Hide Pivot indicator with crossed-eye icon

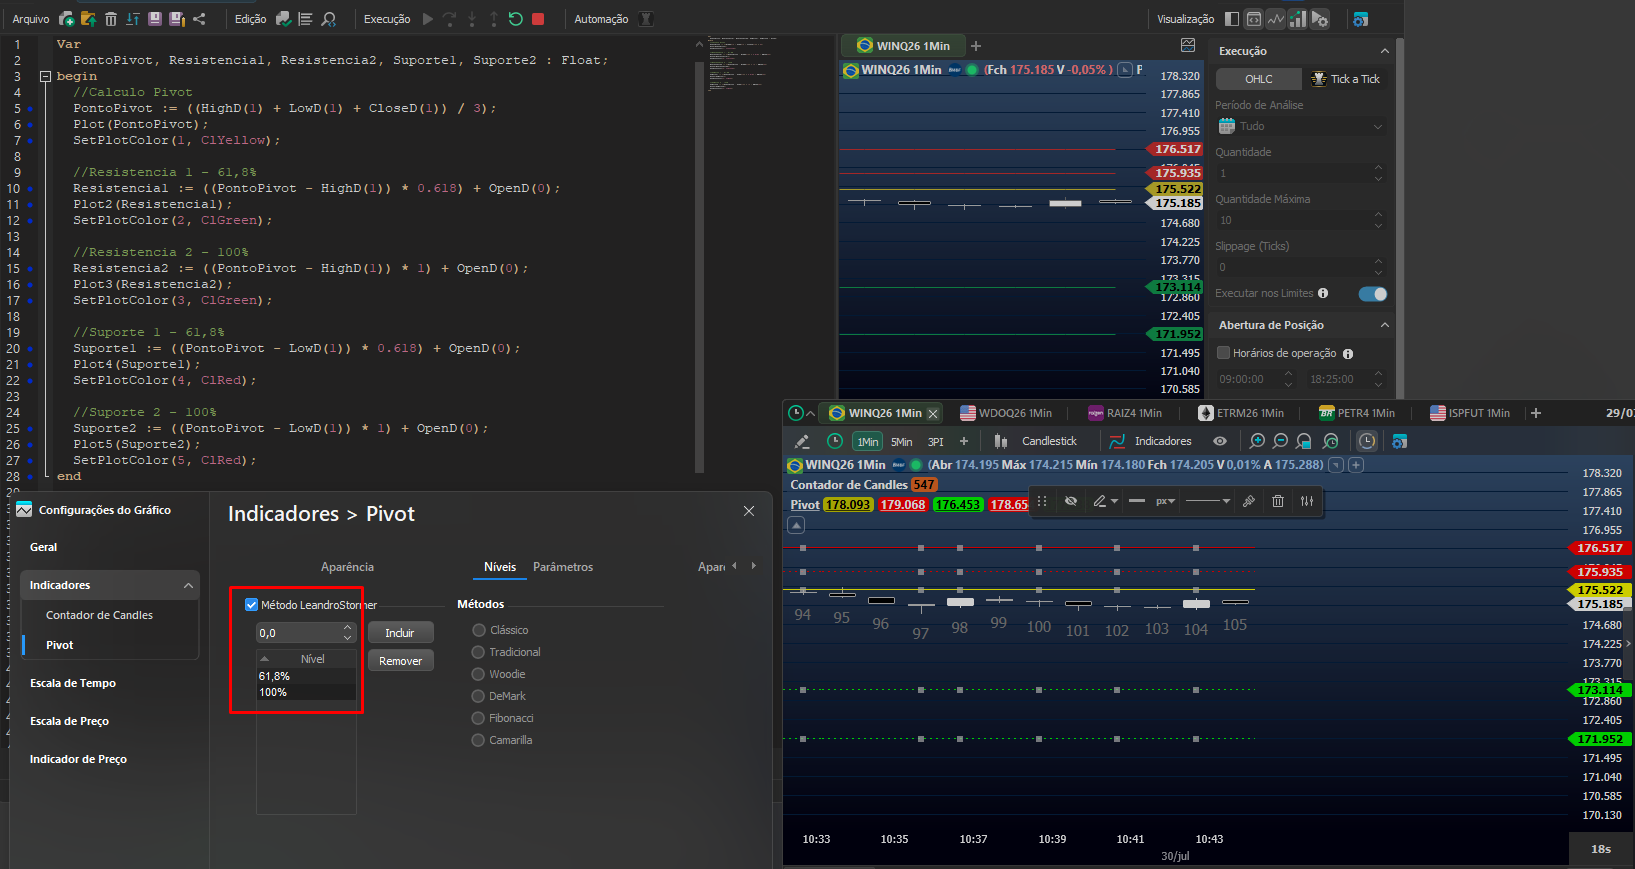(x=1071, y=501)
